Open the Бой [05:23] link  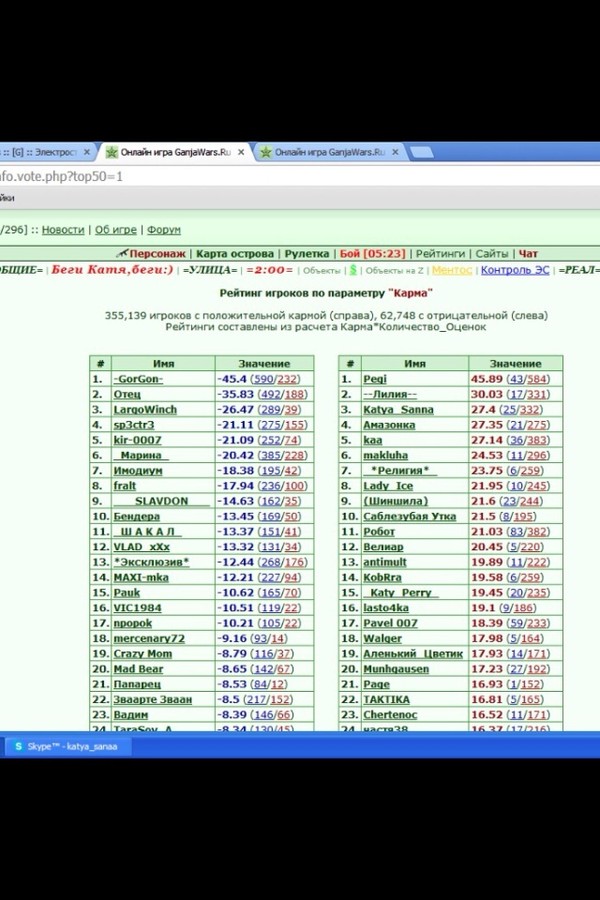372,253
